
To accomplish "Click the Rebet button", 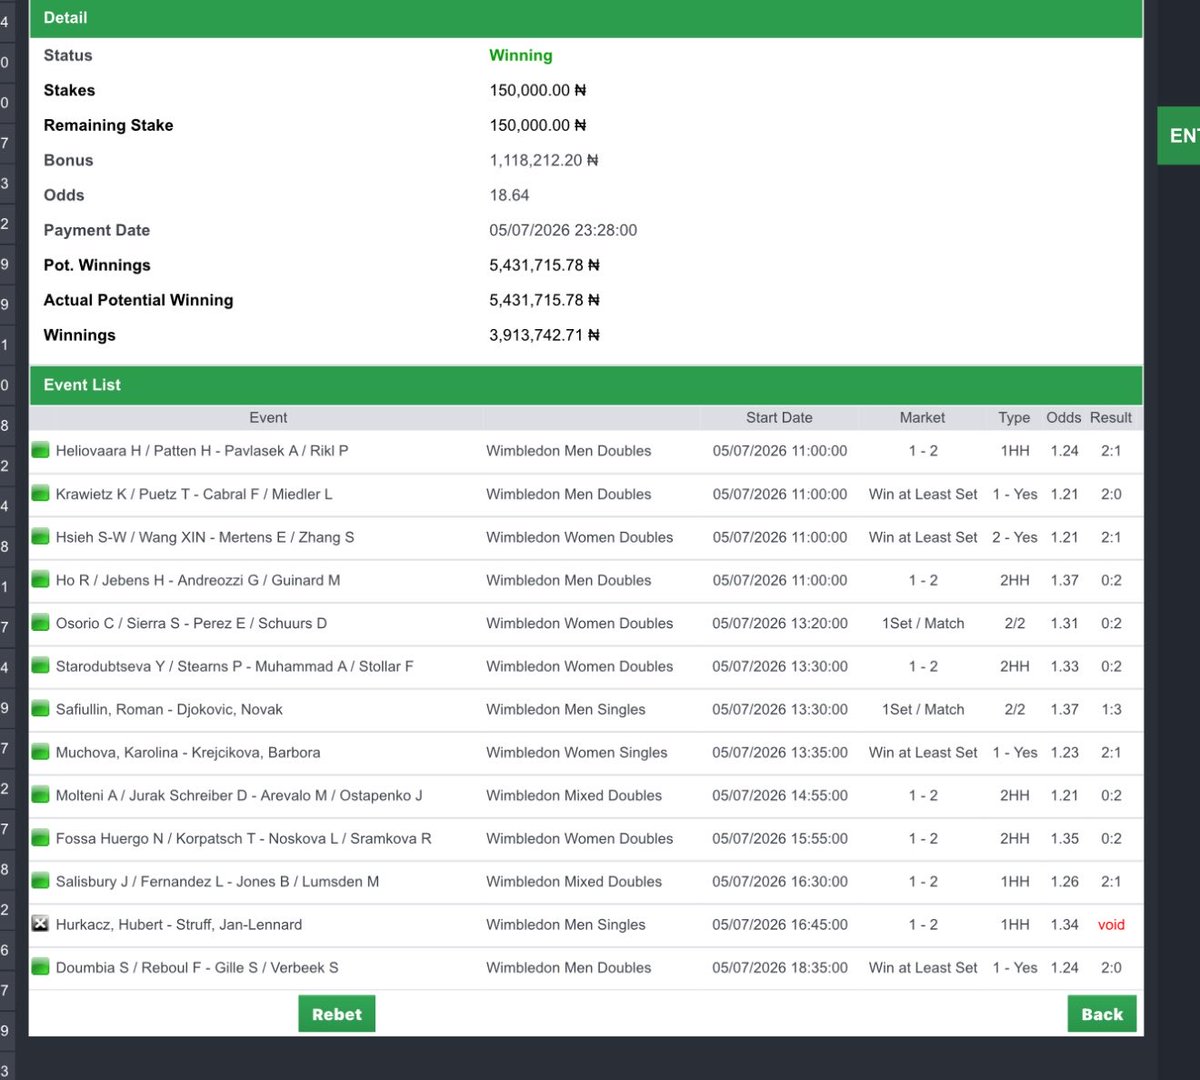I will coord(337,1014).
